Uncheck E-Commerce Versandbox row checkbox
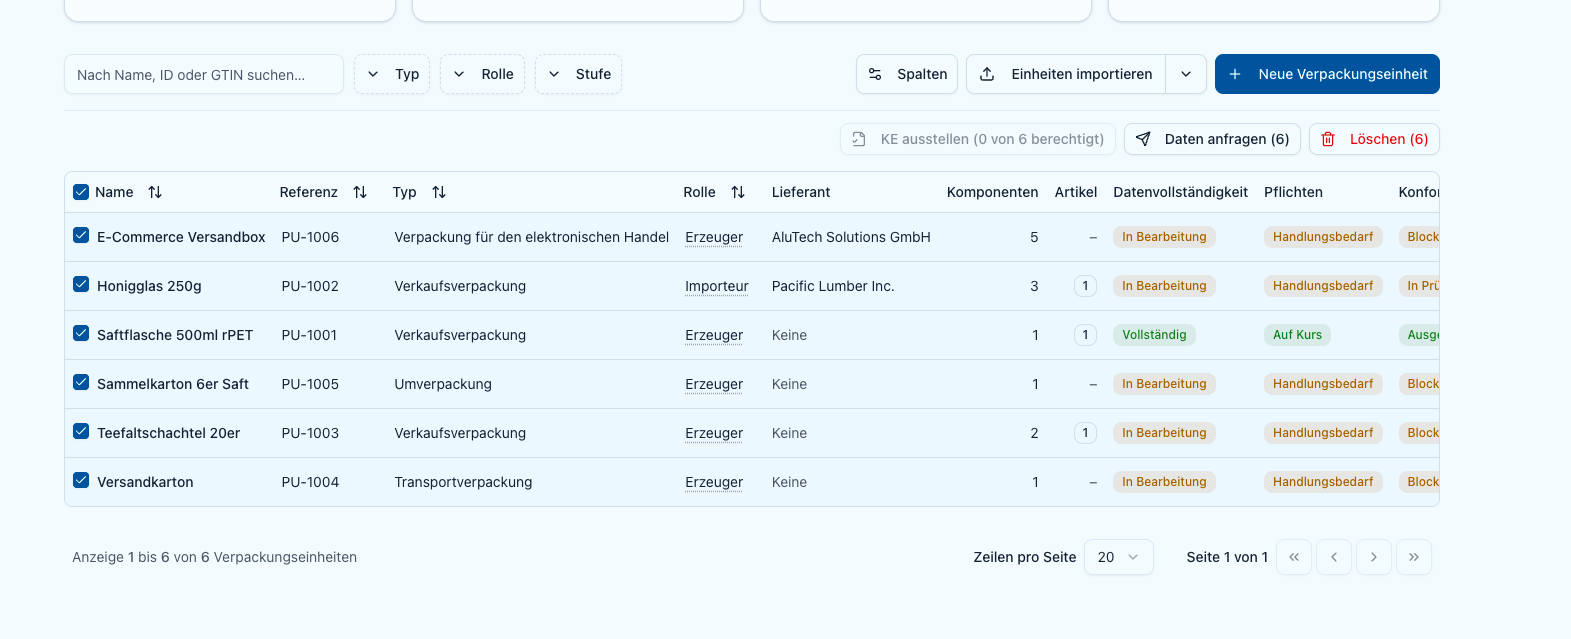 tap(81, 236)
